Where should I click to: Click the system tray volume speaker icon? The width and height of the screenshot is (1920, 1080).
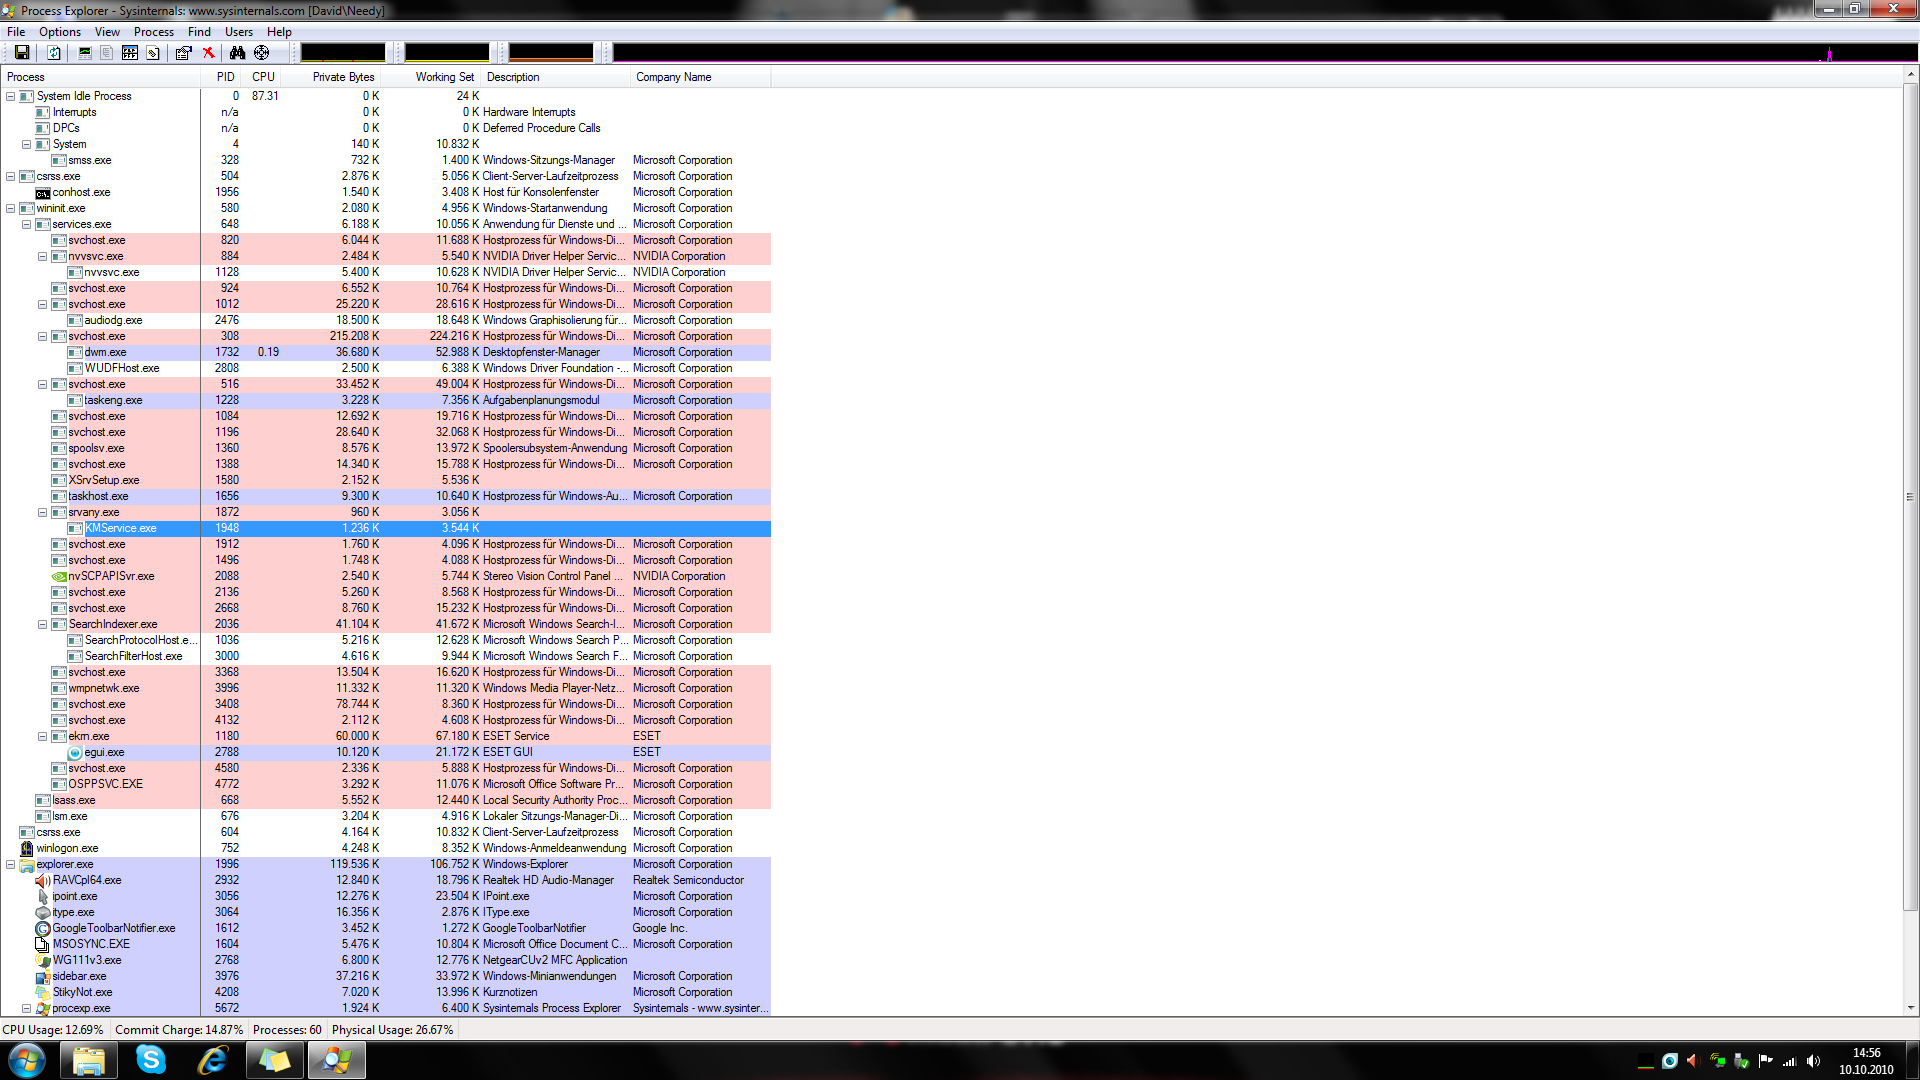pyautogui.click(x=1813, y=1061)
